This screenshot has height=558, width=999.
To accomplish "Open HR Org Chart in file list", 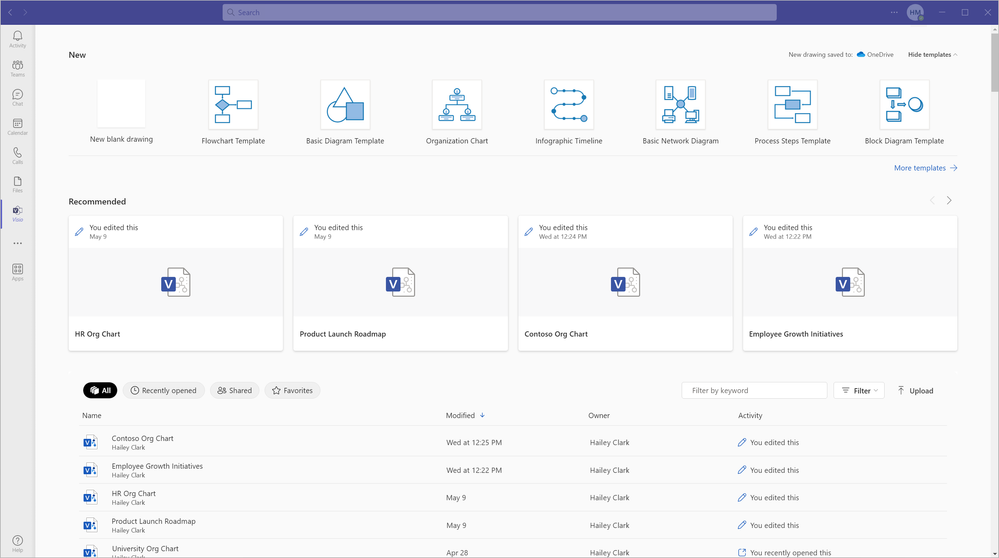I will coord(133,494).
